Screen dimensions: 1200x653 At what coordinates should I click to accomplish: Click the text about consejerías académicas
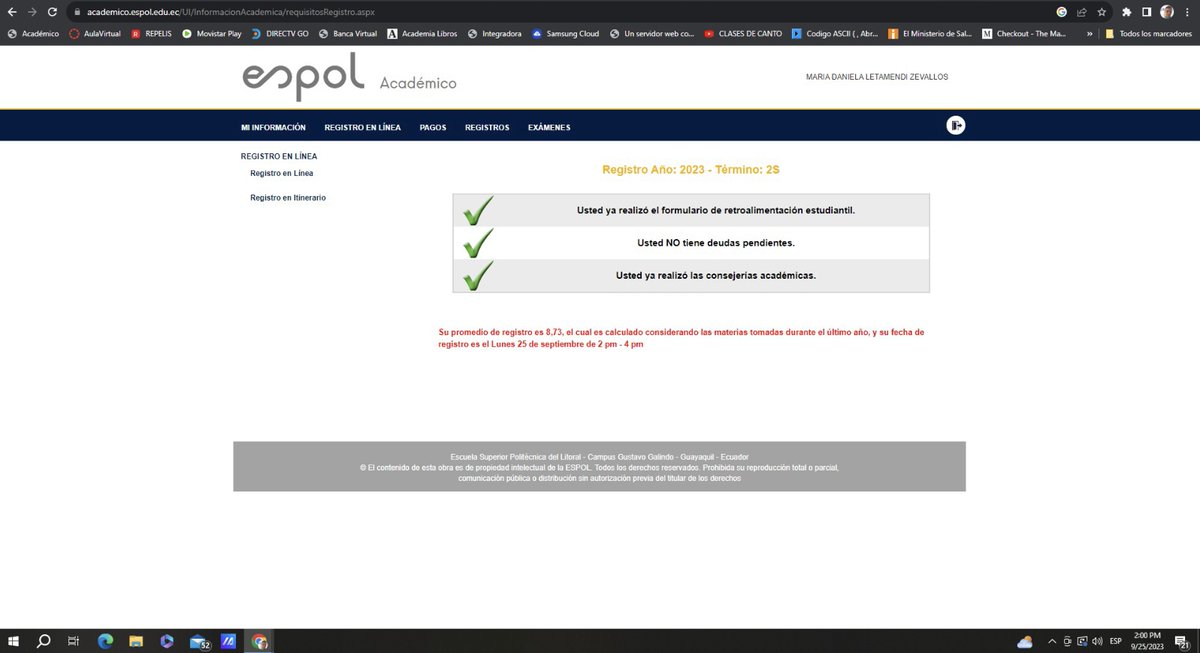click(716, 275)
